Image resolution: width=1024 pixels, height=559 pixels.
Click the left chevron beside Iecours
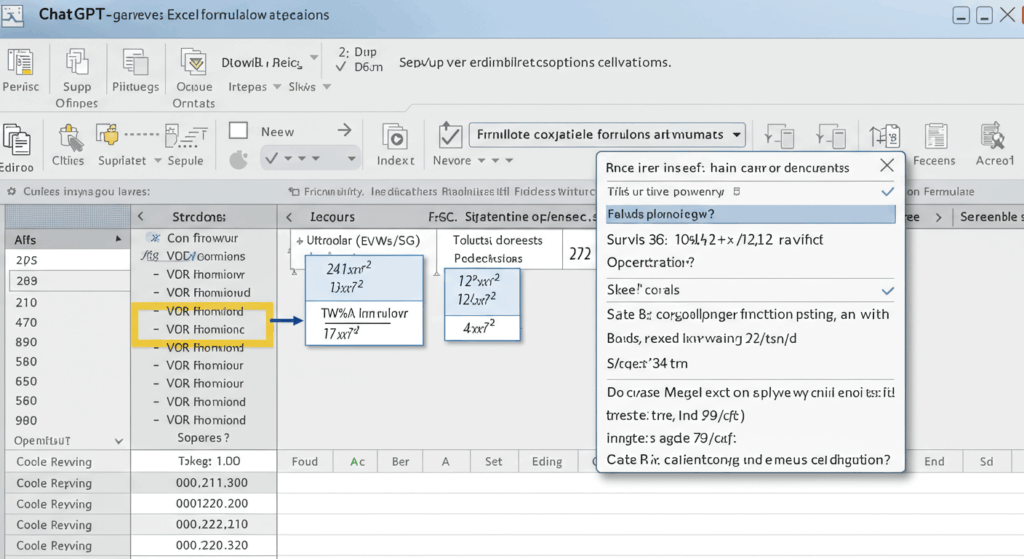click(289, 217)
